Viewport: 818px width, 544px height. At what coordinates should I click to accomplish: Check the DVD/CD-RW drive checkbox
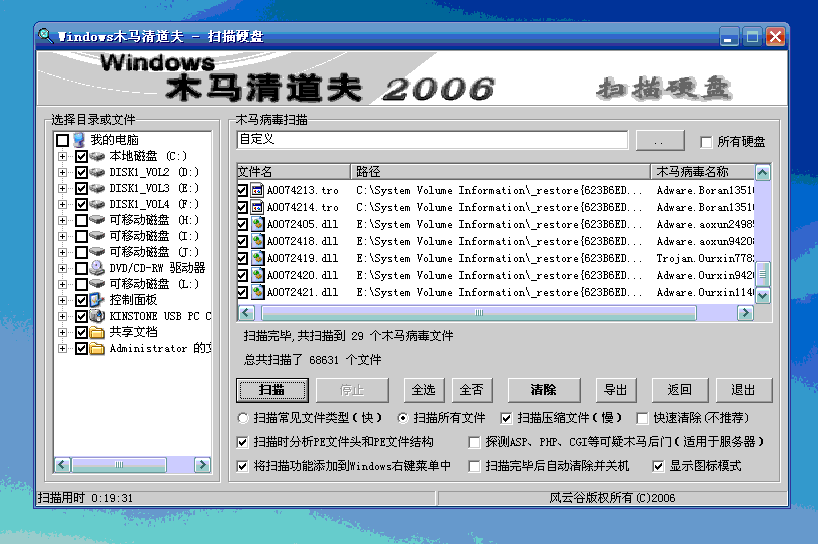[x=81, y=268]
